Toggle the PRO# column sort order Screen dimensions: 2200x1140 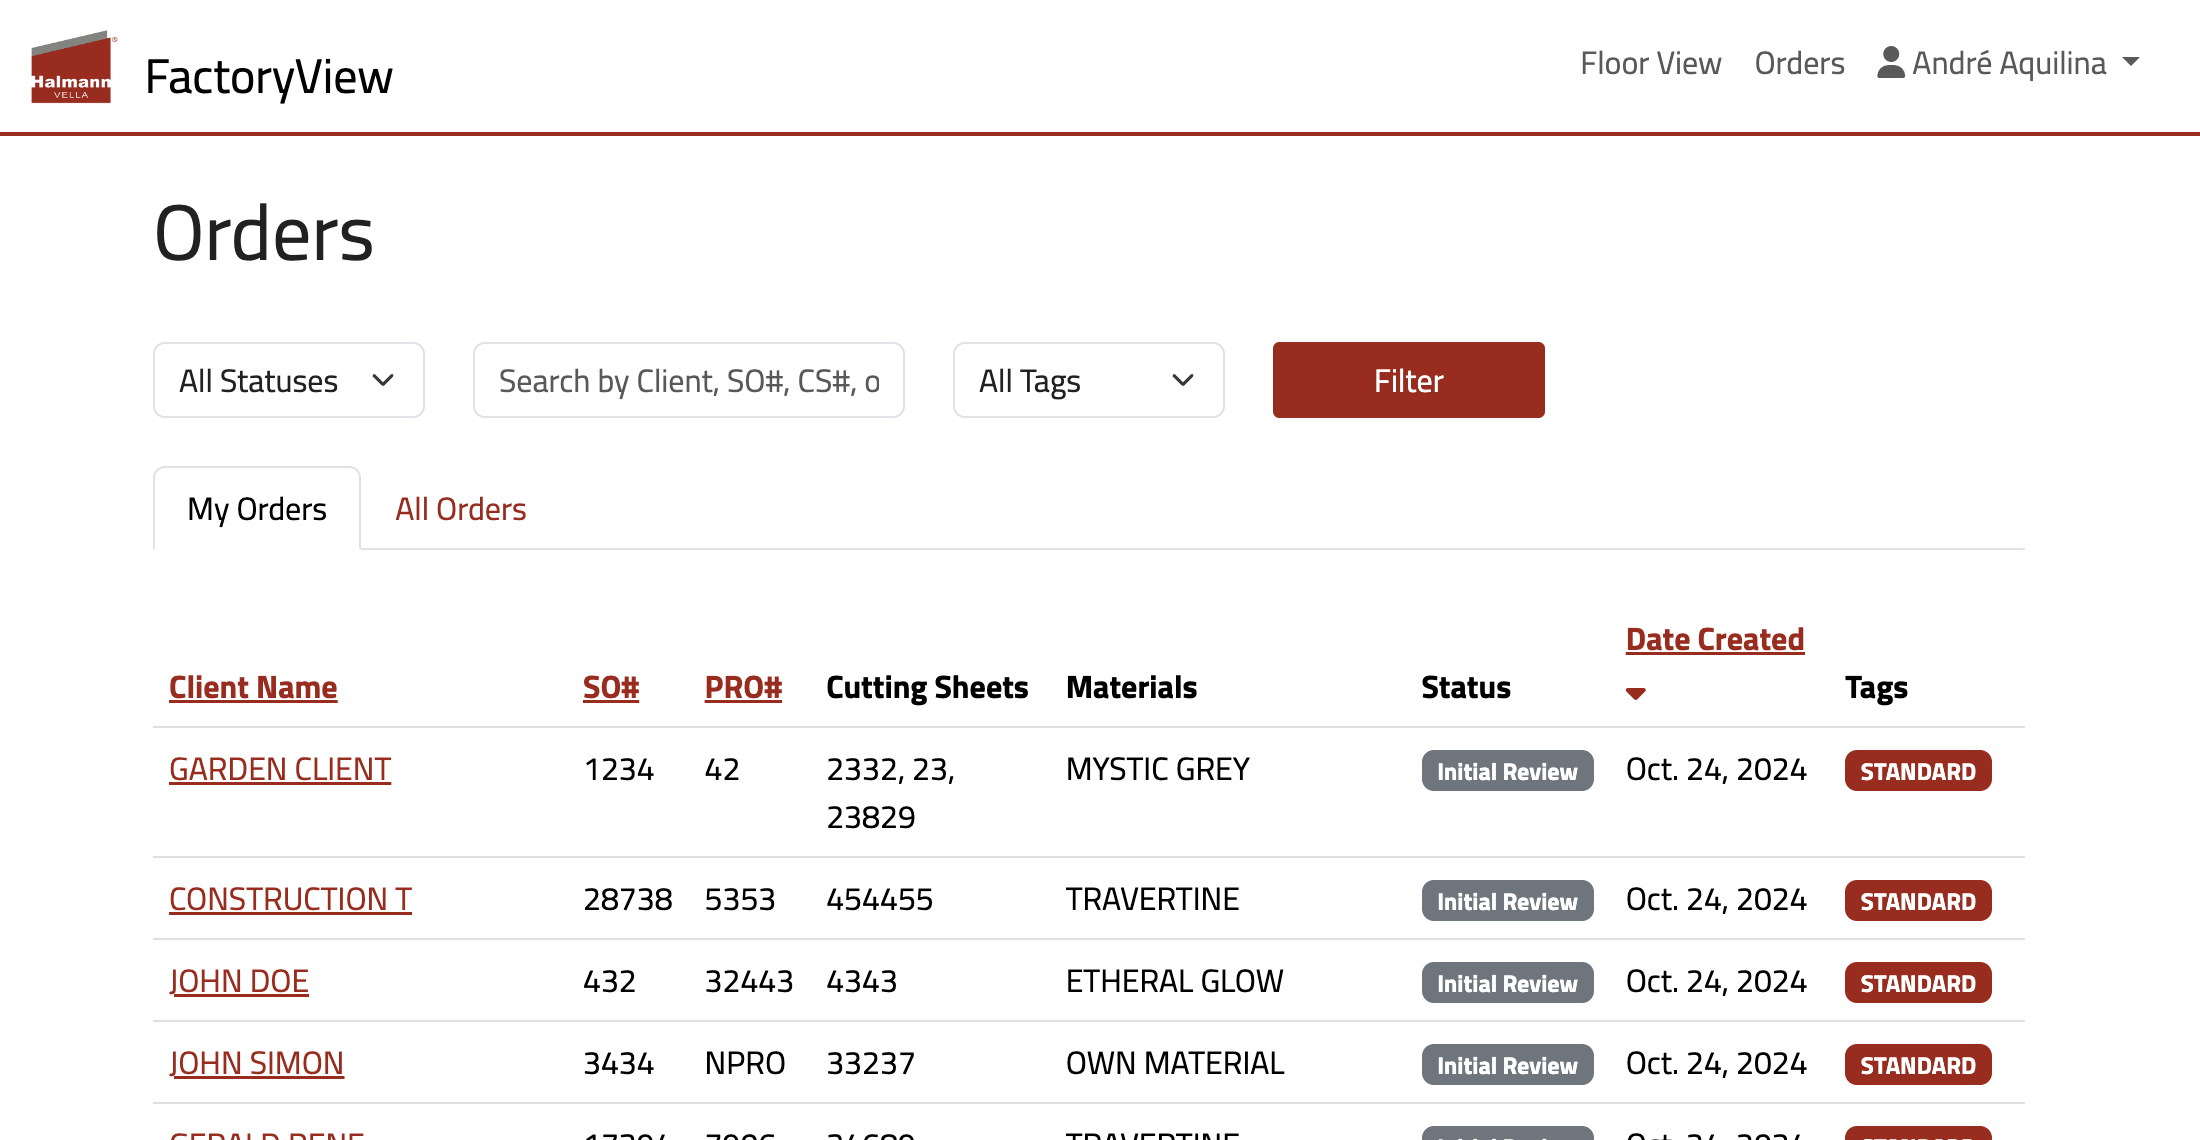[743, 685]
